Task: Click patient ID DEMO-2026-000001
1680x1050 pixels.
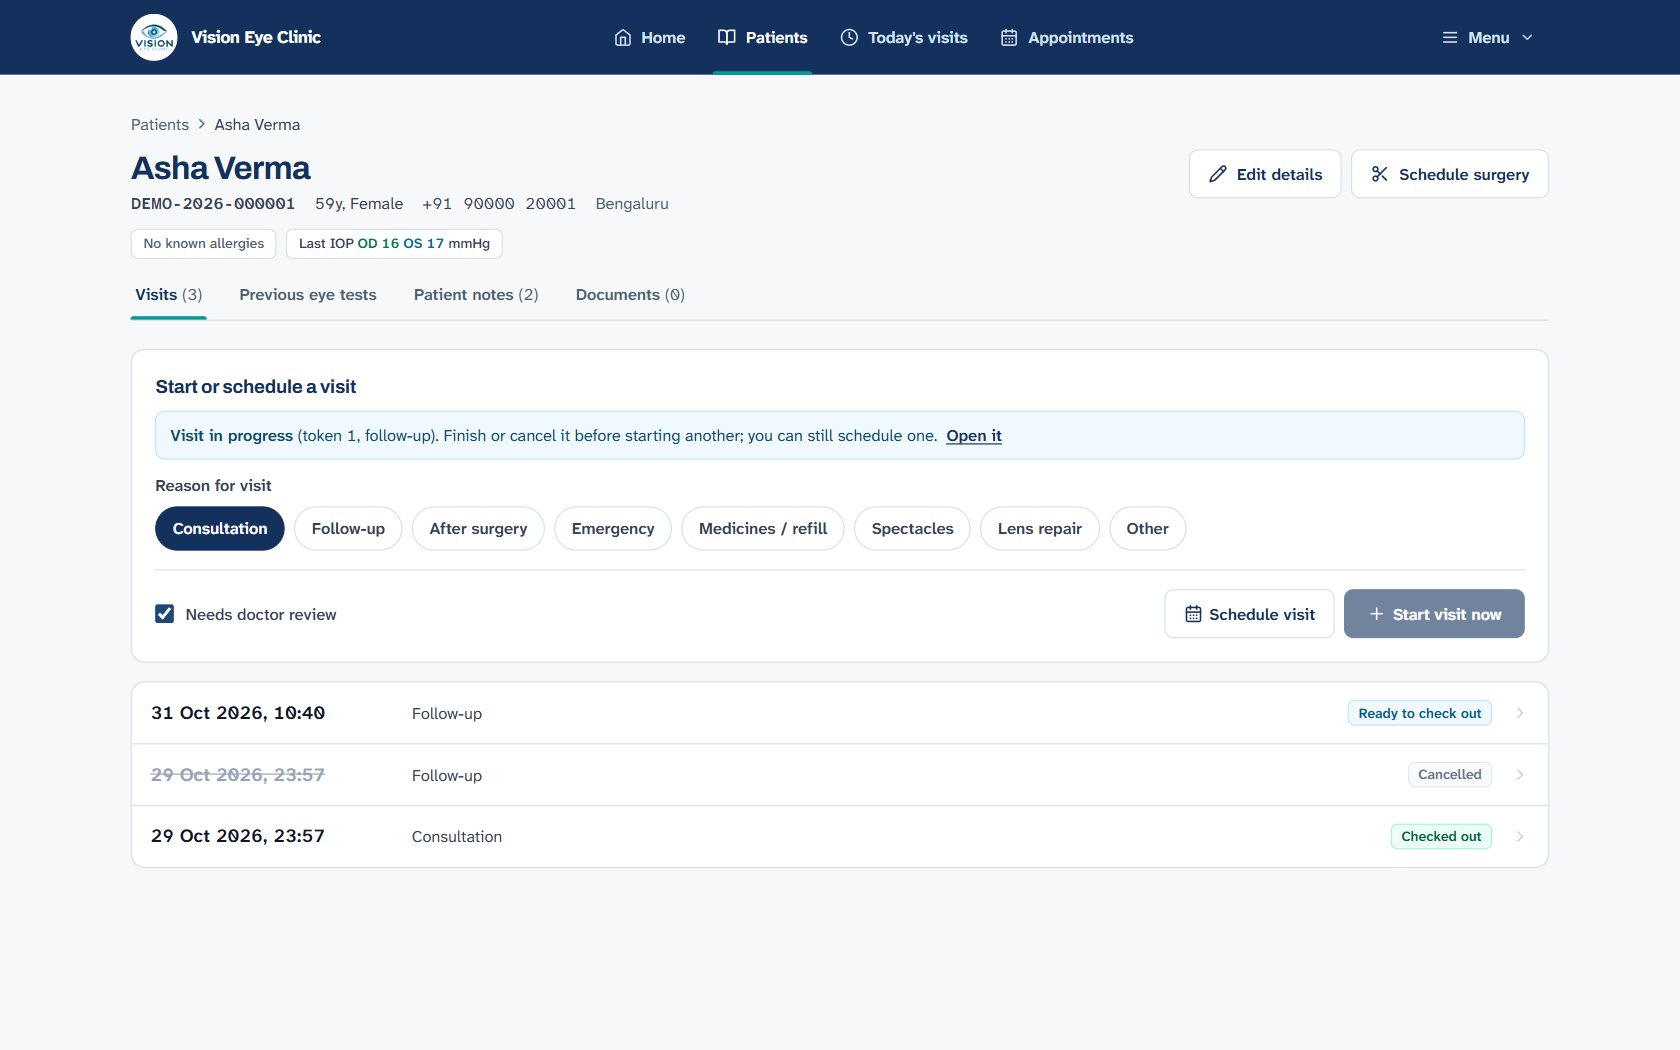Action: [x=213, y=204]
